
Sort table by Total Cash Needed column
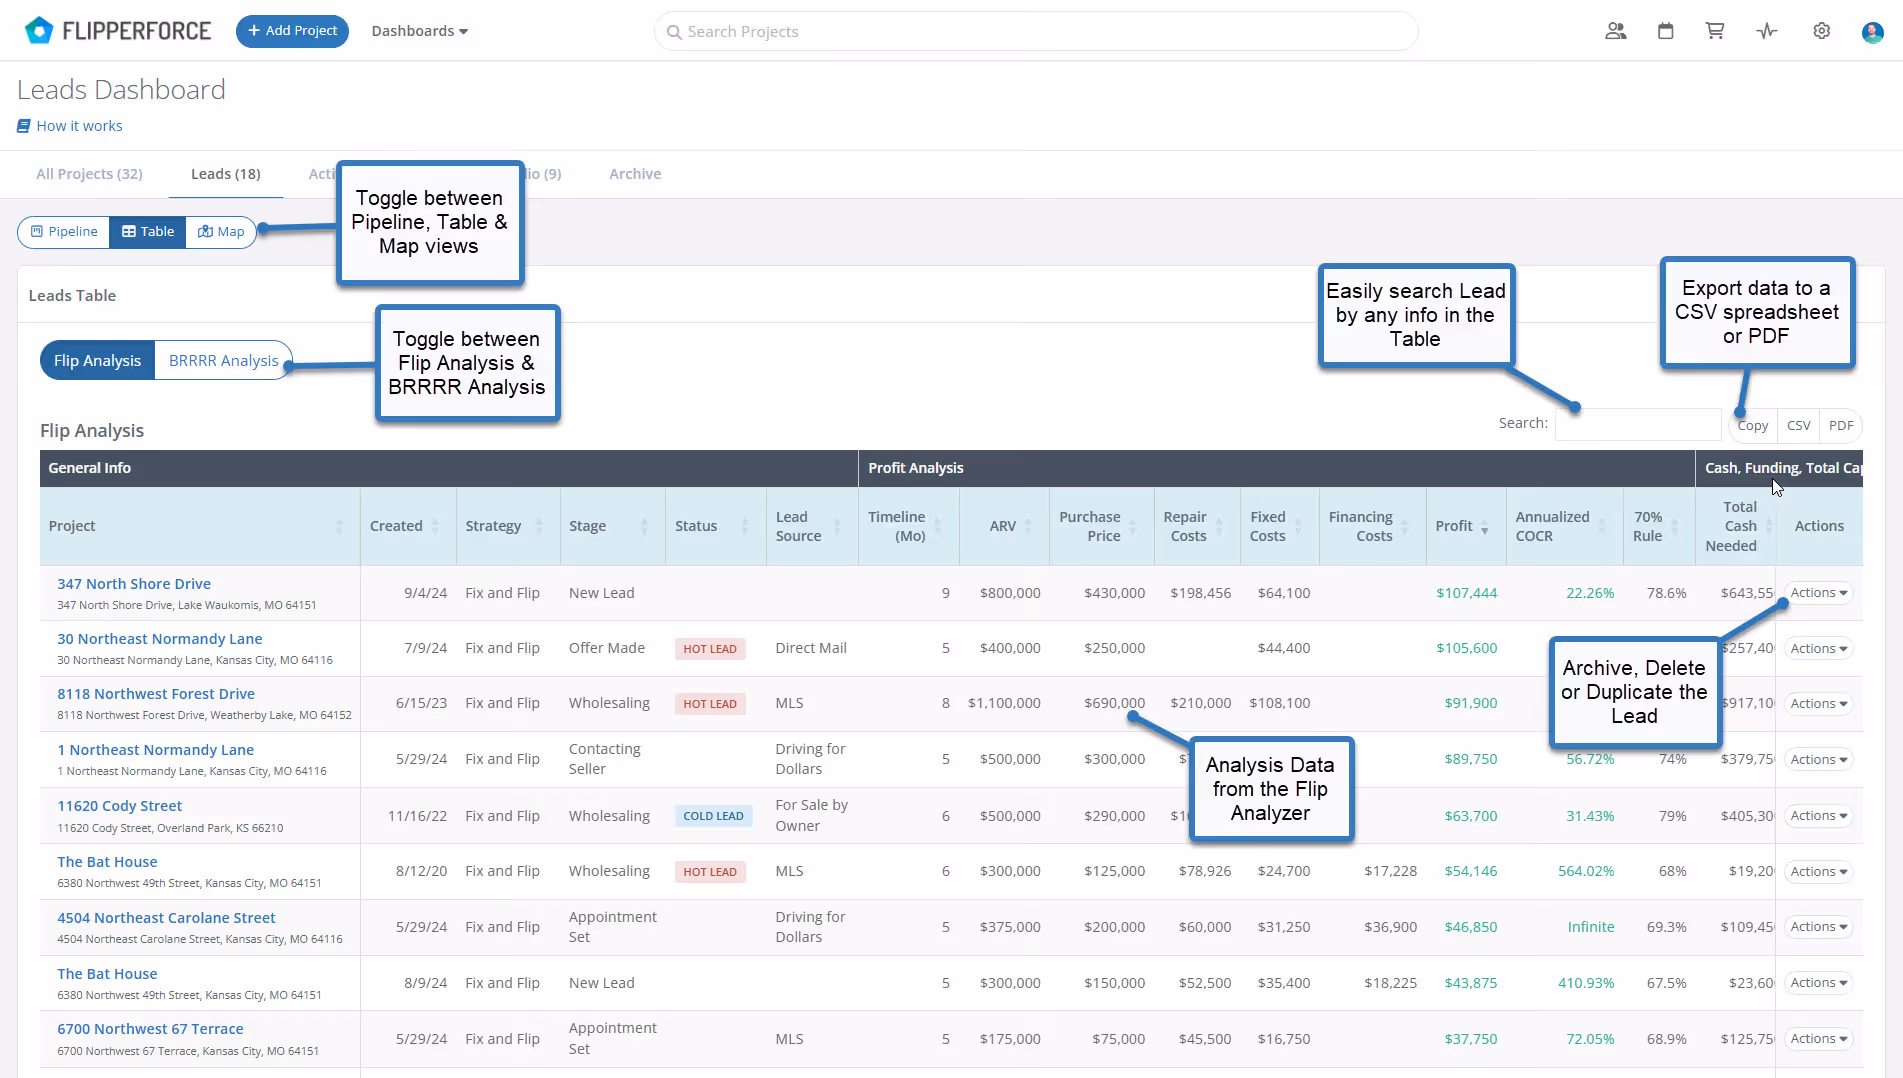1736,526
